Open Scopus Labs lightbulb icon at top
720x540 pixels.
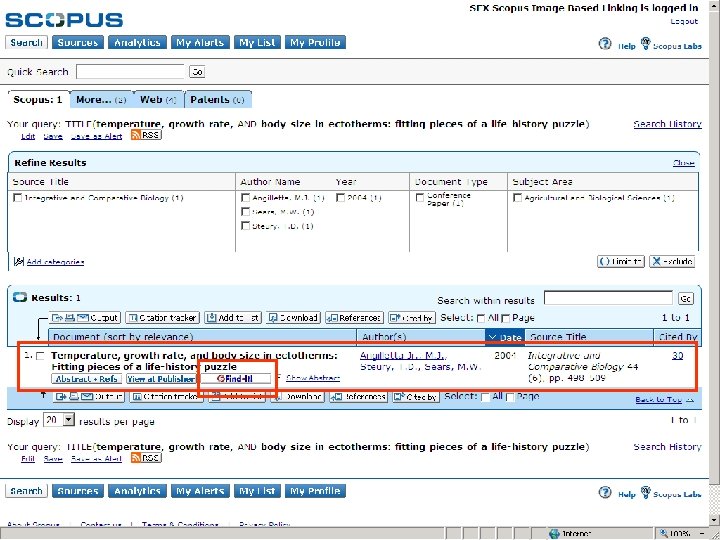point(645,44)
